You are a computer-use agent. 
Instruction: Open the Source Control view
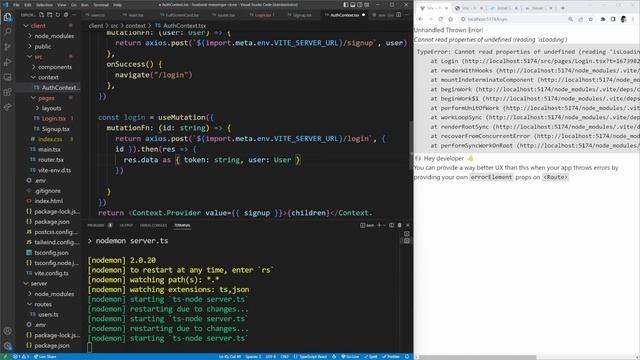click(7, 47)
